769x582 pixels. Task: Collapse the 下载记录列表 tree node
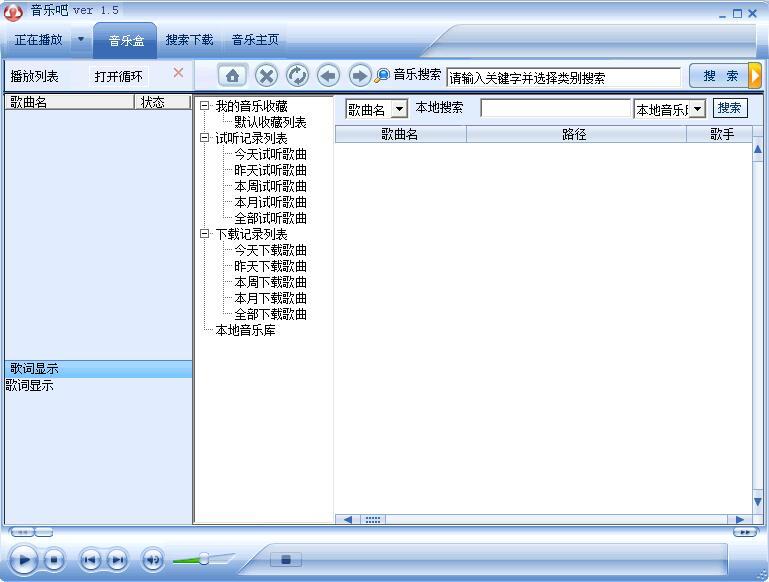pyautogui.click(x=205, y=234)
